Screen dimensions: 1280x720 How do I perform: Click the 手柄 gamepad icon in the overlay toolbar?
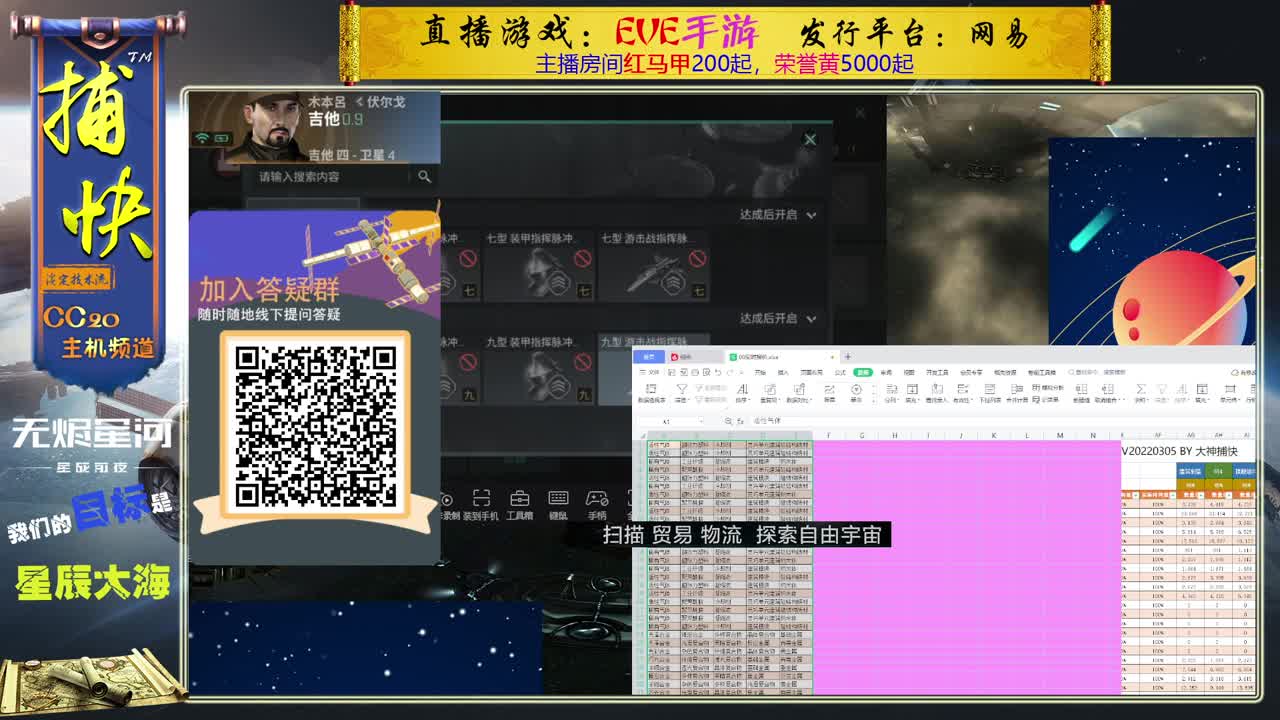(597, 500)
